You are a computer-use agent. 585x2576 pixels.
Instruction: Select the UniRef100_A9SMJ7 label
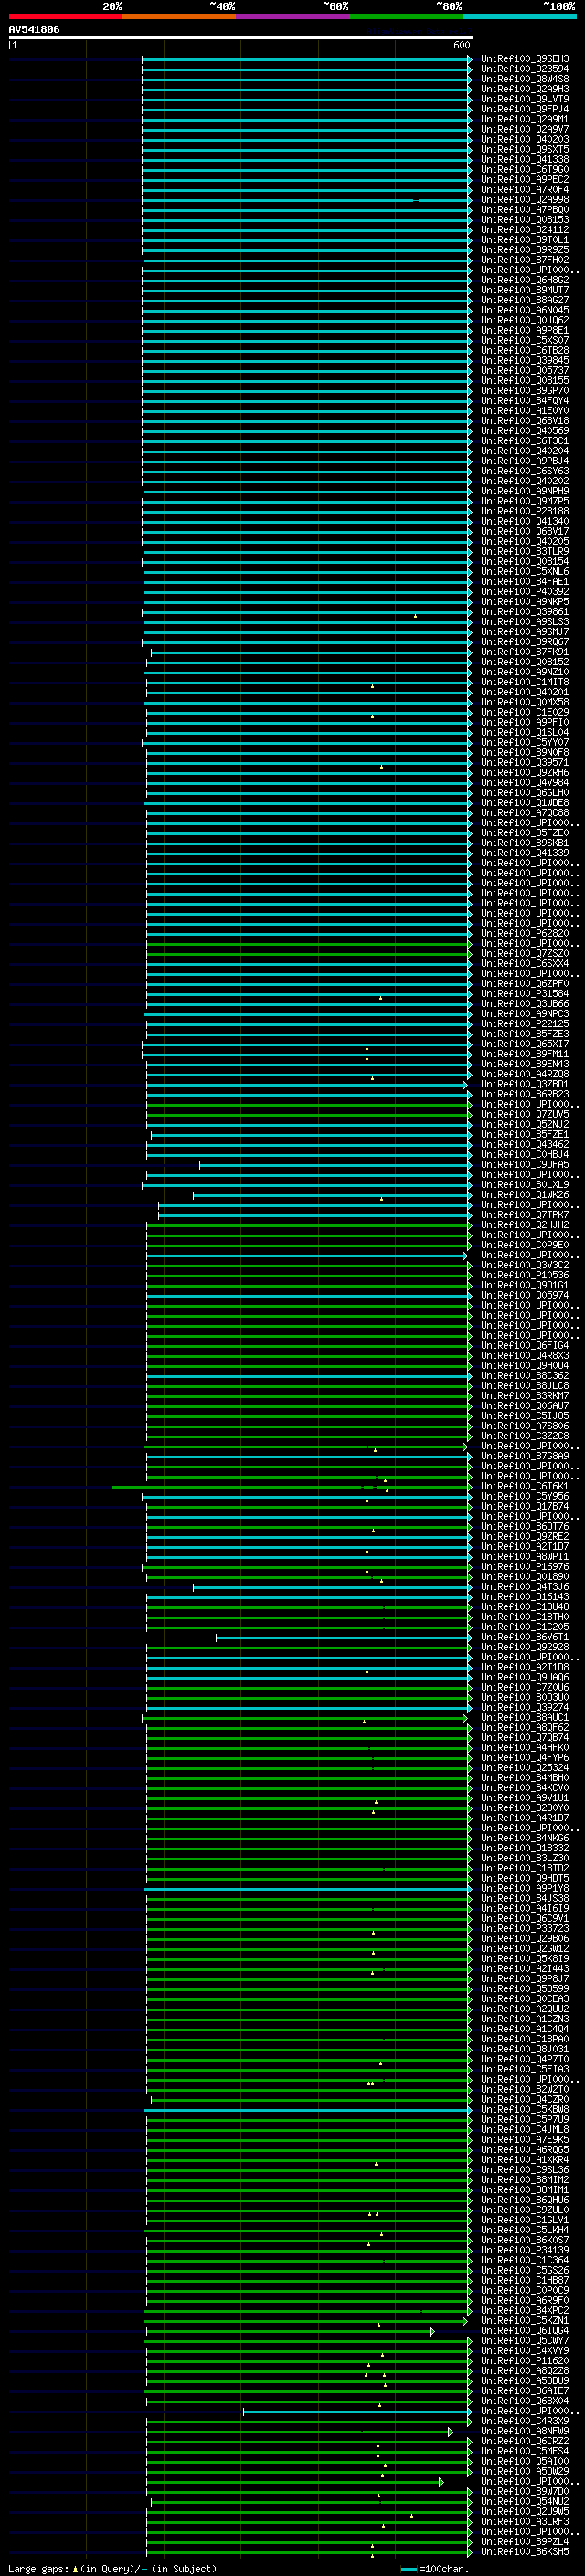(524, 632)
